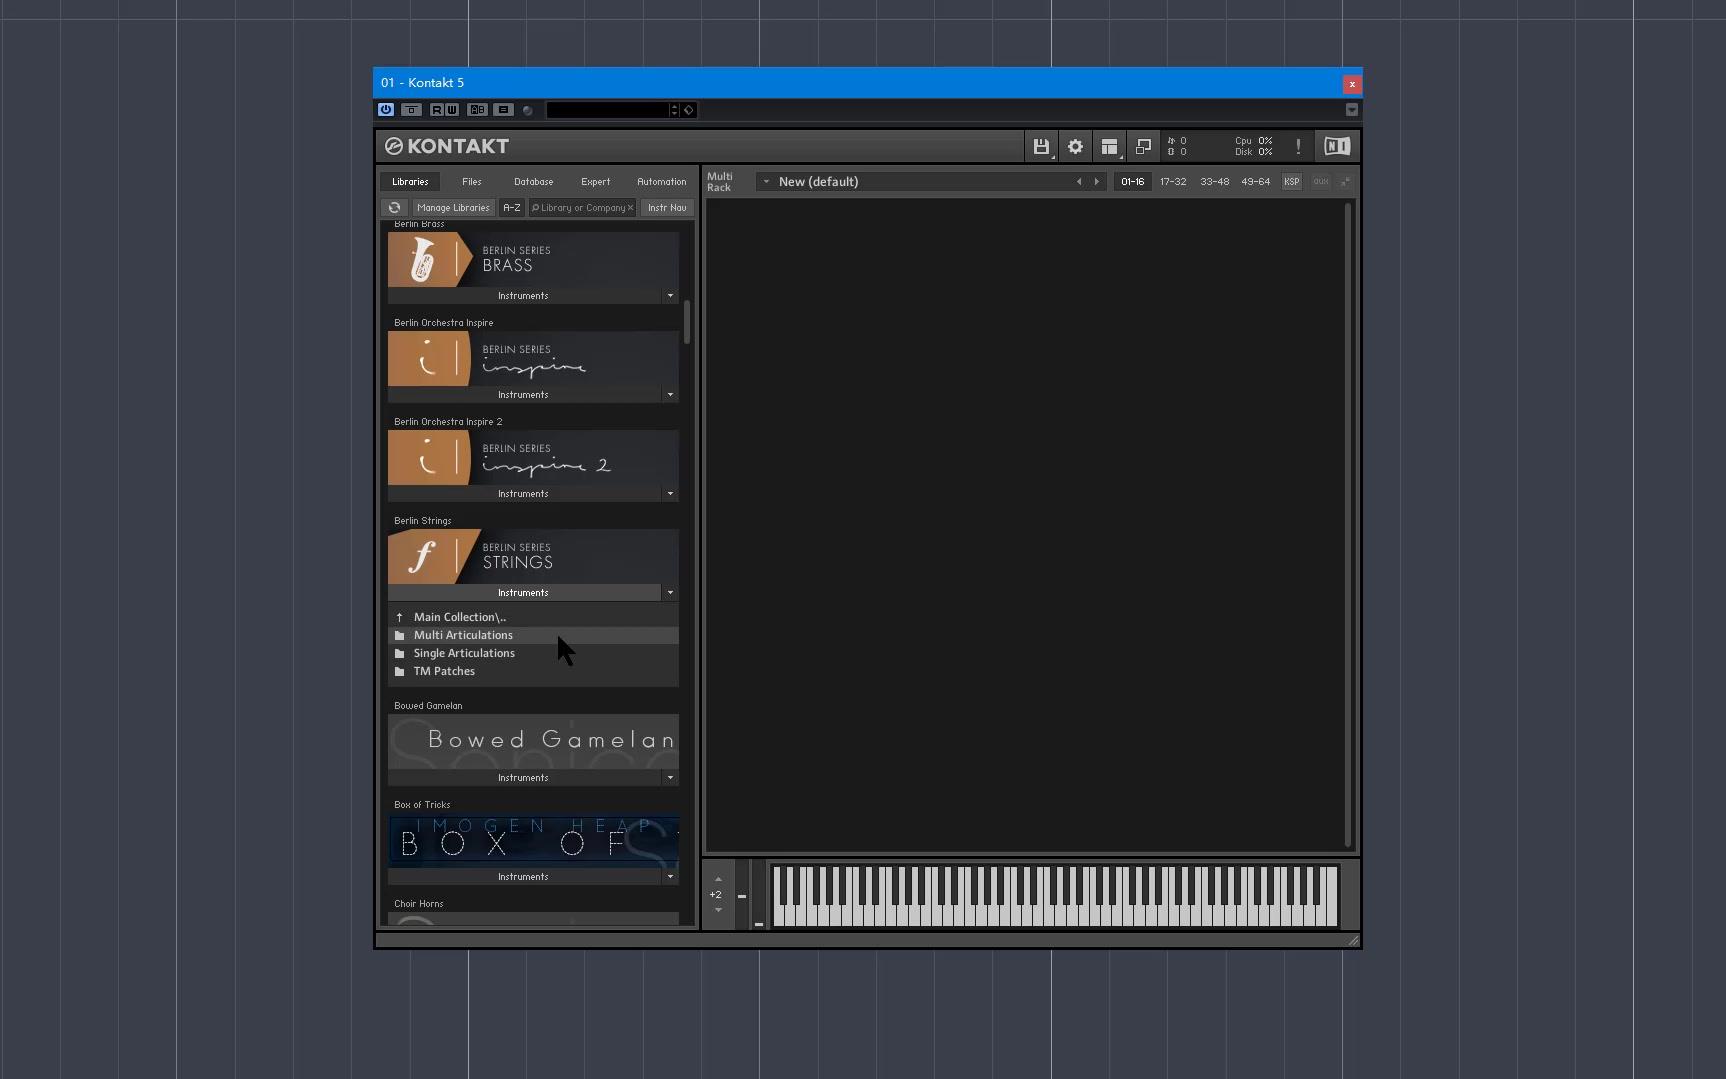Open Kontakt options gear
Viewport: 1726px width, 1079px height.
[x=1076, y=146]
